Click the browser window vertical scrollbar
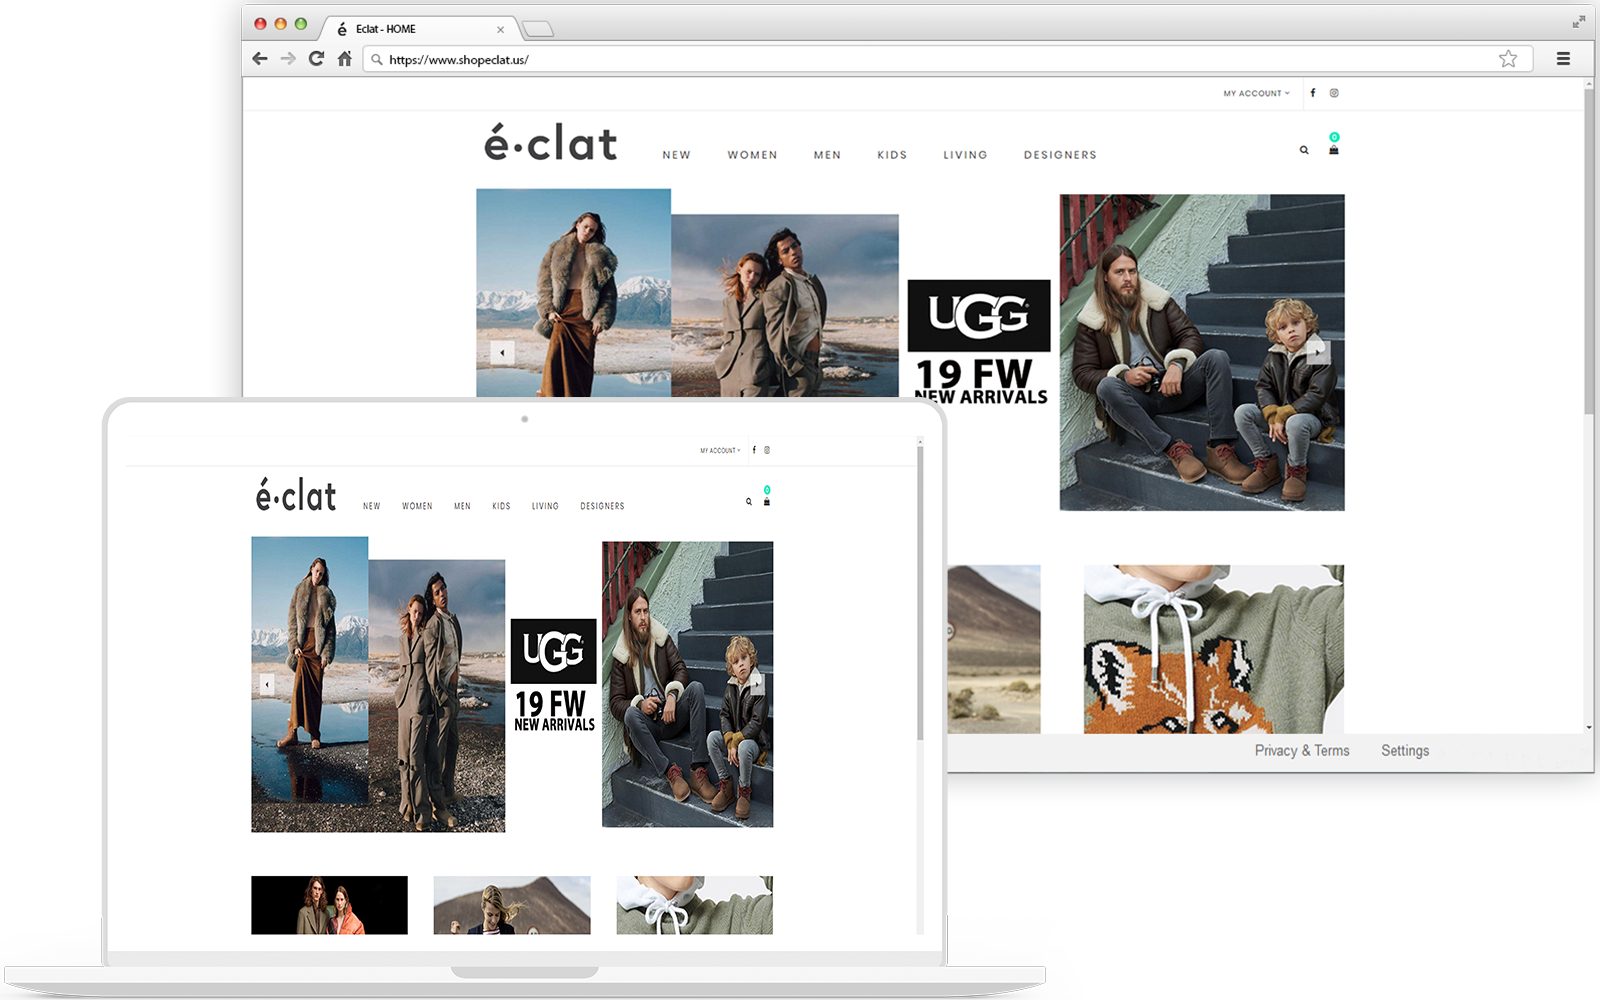 point(1589,250)
